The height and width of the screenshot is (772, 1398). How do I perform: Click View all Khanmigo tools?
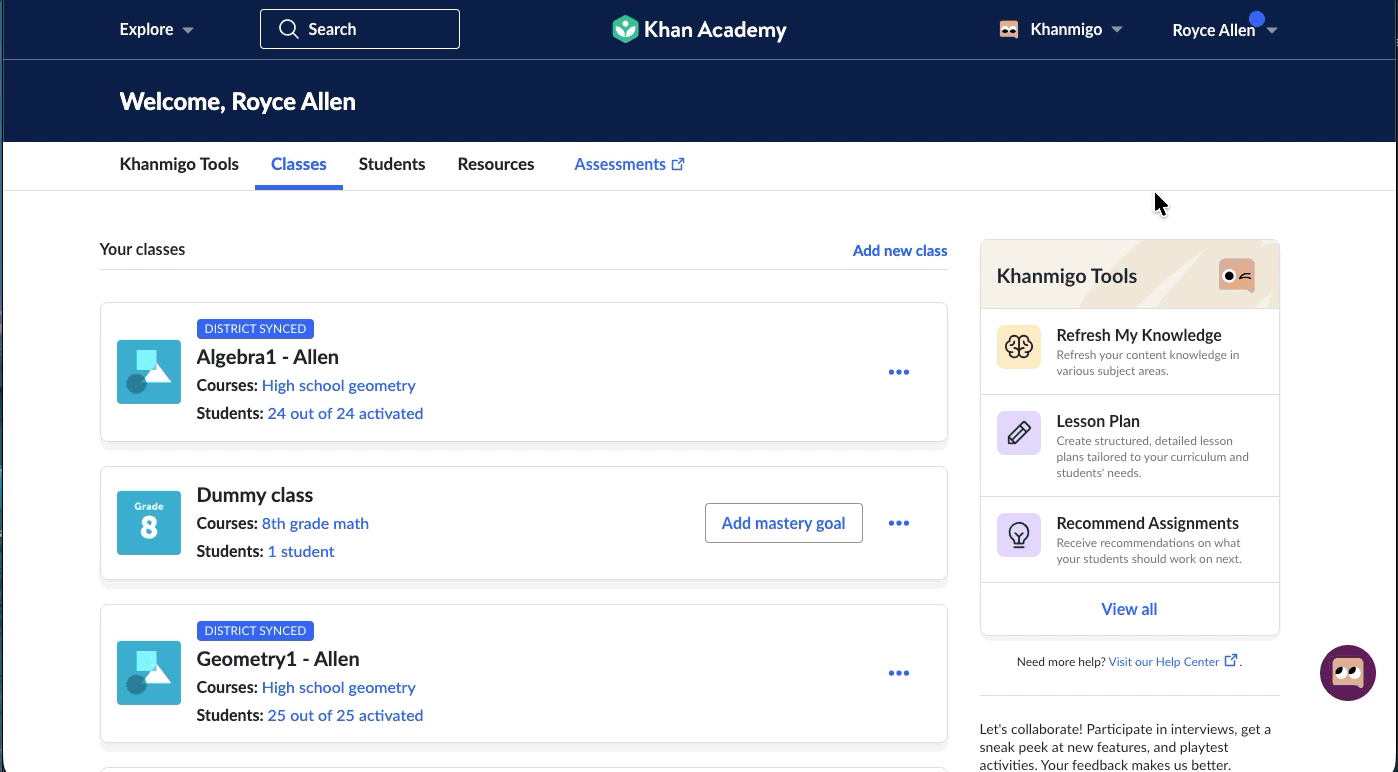point(1130,609)
